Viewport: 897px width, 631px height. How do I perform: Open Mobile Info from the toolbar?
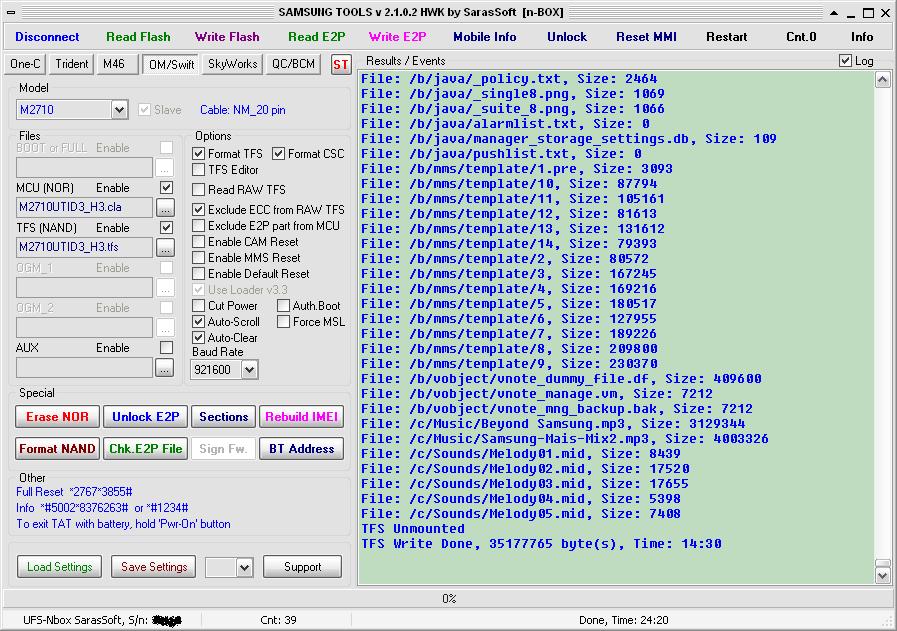click(x=485, y=37)
